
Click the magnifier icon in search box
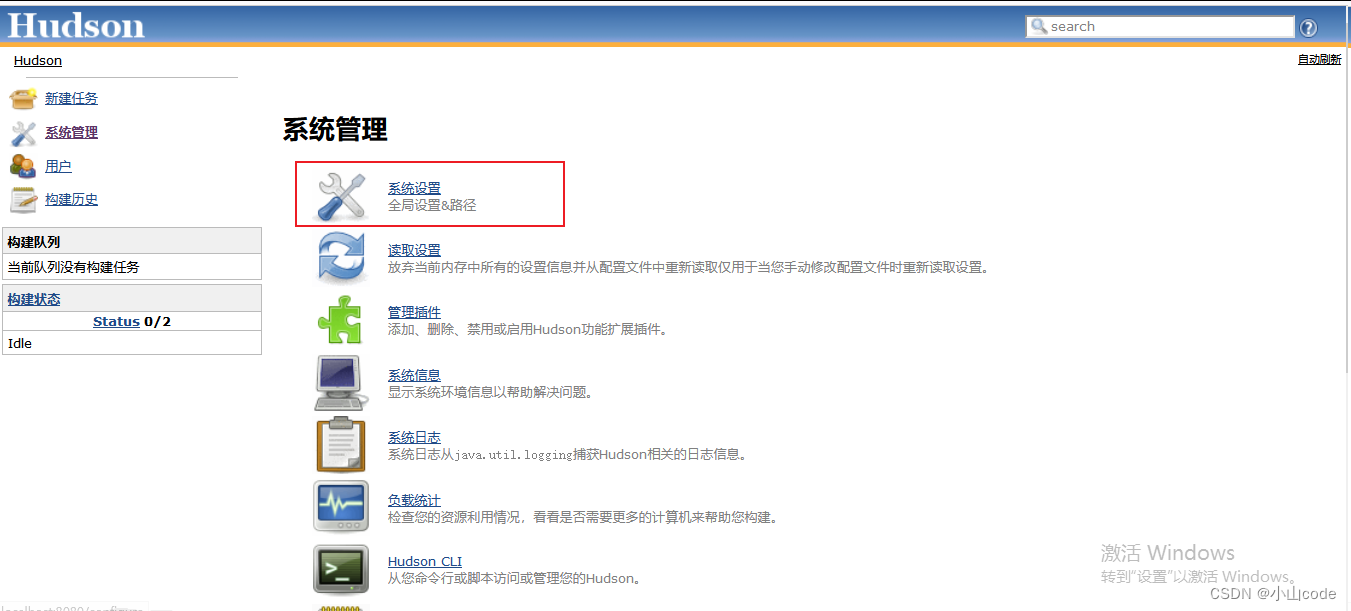[x=1039, y=26]
